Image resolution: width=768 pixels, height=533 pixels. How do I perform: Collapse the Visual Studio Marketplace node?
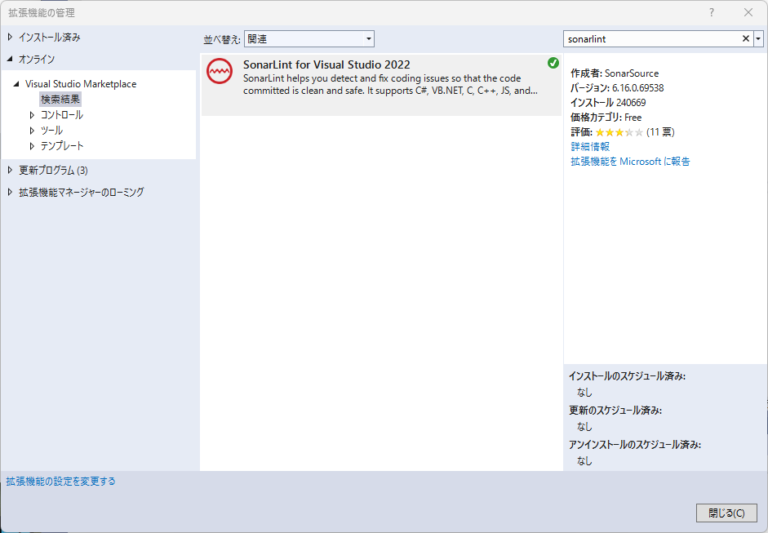(16, 84)
